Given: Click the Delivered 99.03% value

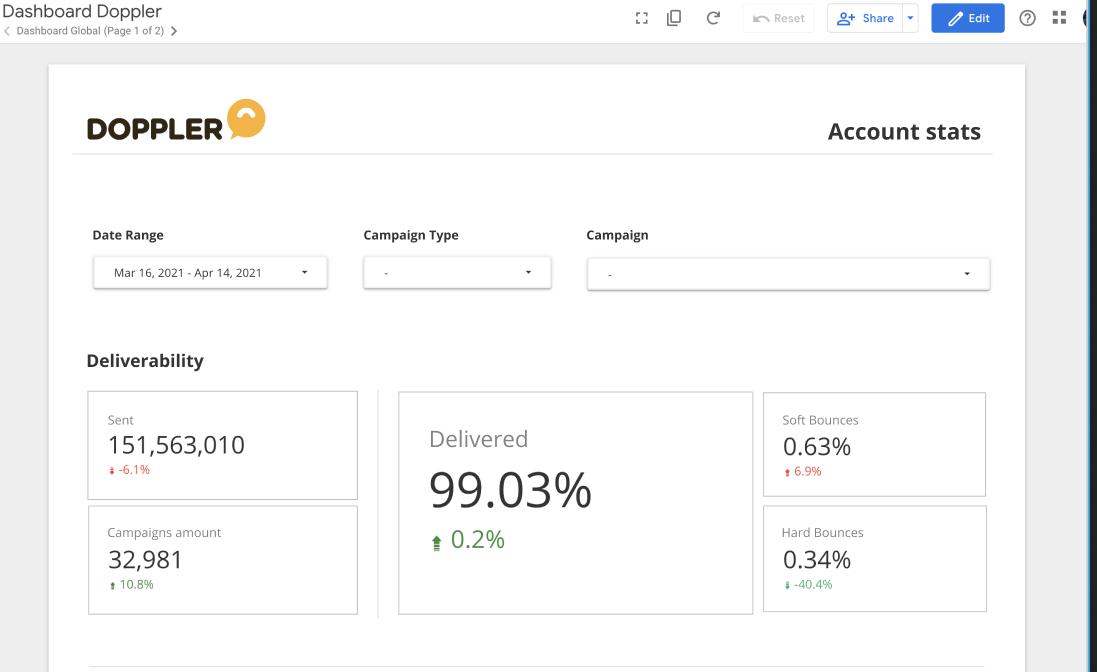Looking at the screenshot, I should [510, 490].
